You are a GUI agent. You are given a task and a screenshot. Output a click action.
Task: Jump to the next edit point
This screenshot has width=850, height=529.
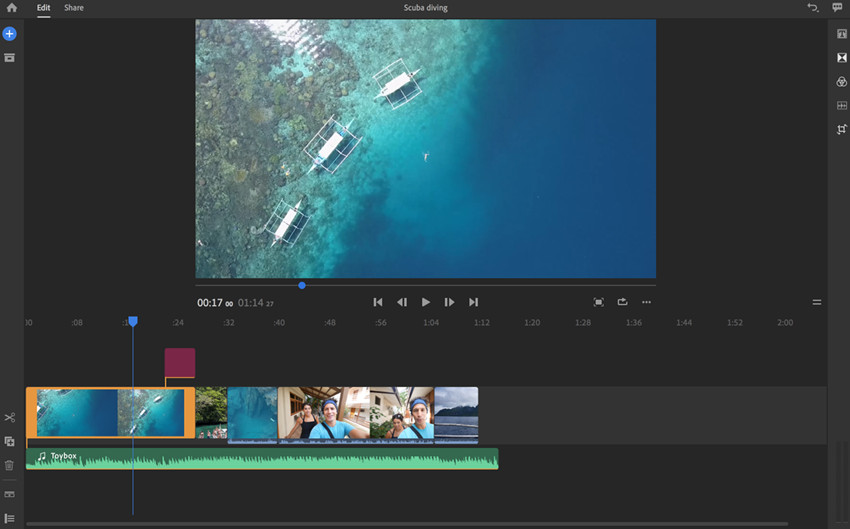(x=473, y=302)
